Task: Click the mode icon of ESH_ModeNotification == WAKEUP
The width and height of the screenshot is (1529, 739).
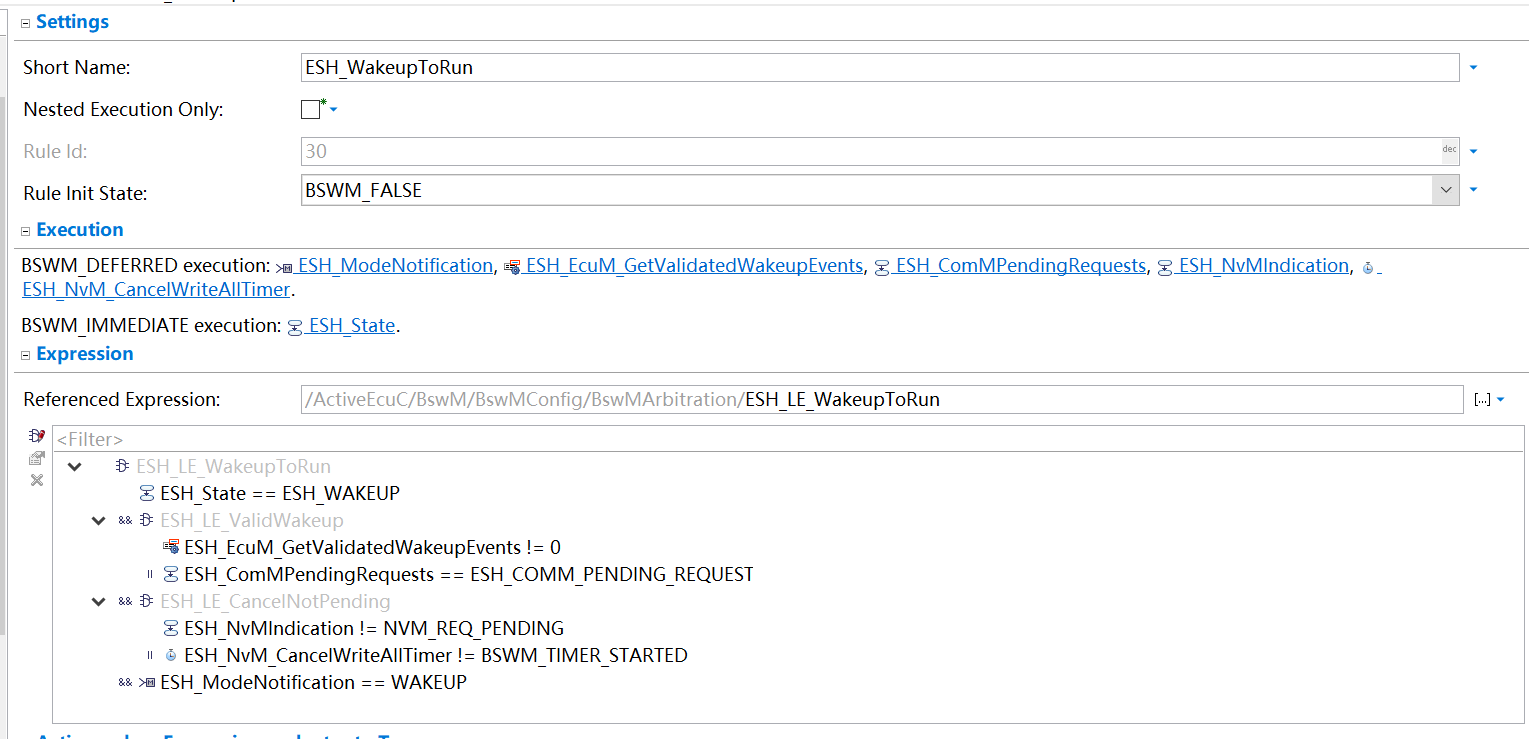Action: 147,682
